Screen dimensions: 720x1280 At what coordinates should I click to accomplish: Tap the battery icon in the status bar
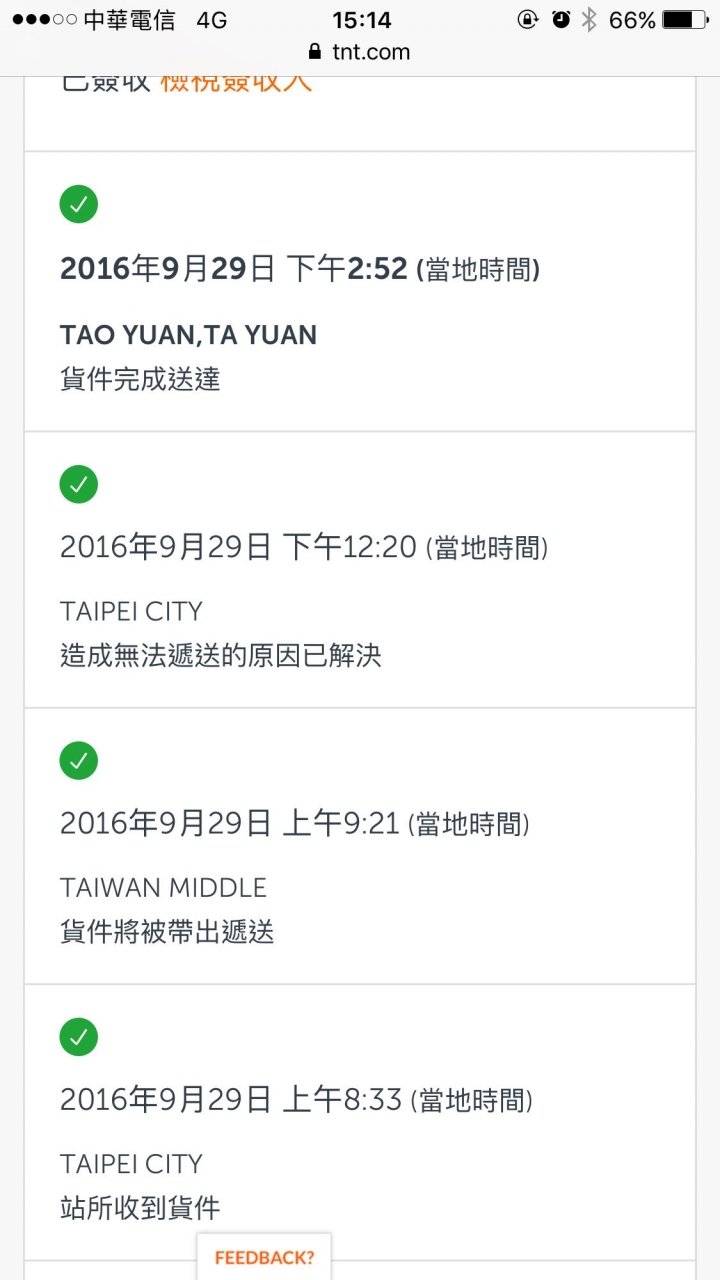685,20
